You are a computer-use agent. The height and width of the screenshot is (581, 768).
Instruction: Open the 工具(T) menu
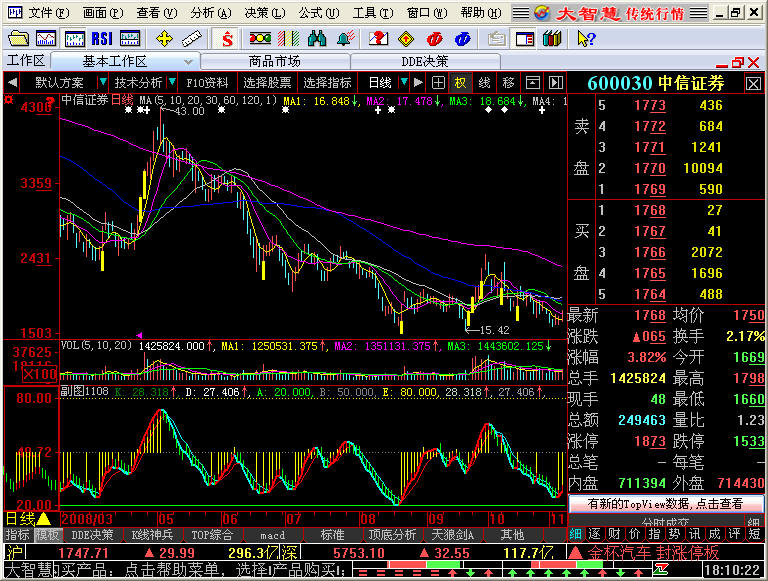point(372,13)
